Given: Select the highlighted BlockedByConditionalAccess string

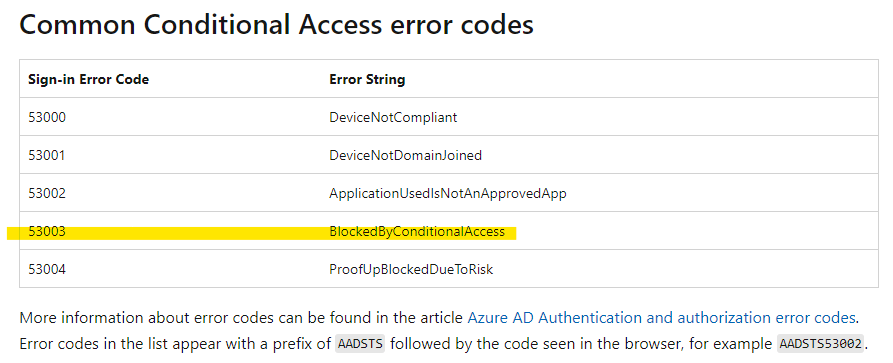Looking at the screenshot, I should [x=417, y=231].
